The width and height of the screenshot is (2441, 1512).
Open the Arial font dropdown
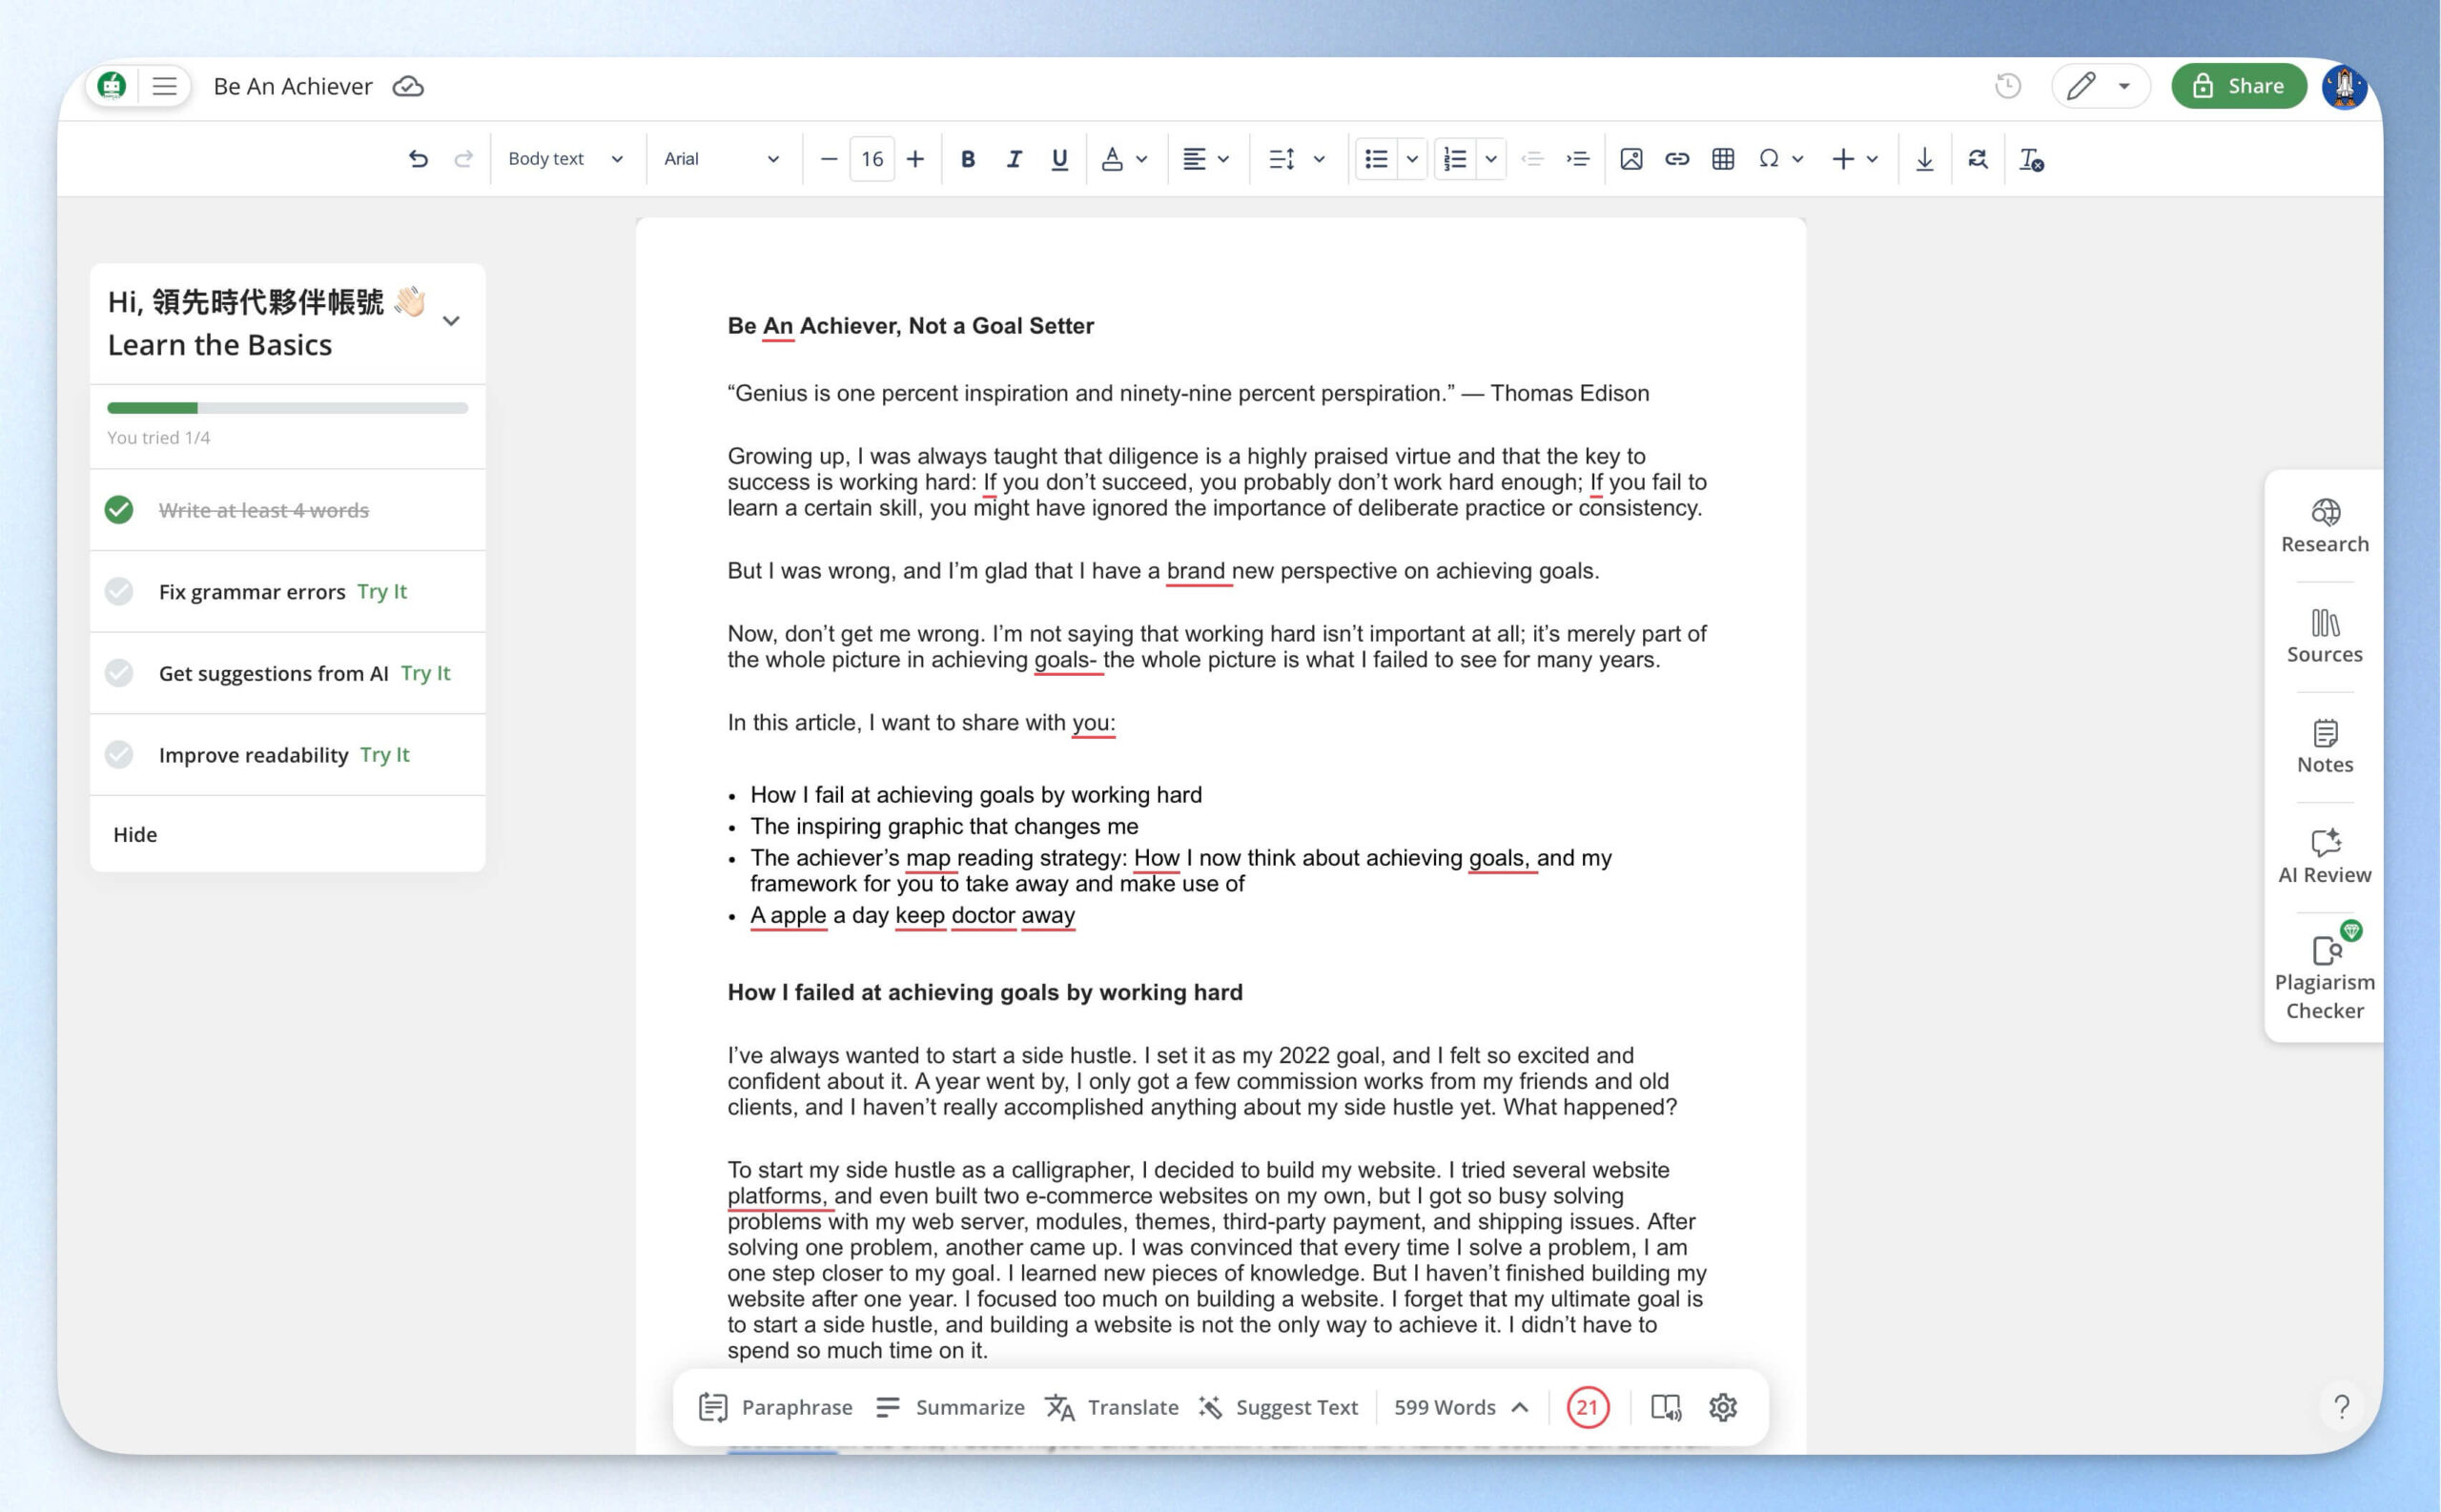(x=721, y=159)
